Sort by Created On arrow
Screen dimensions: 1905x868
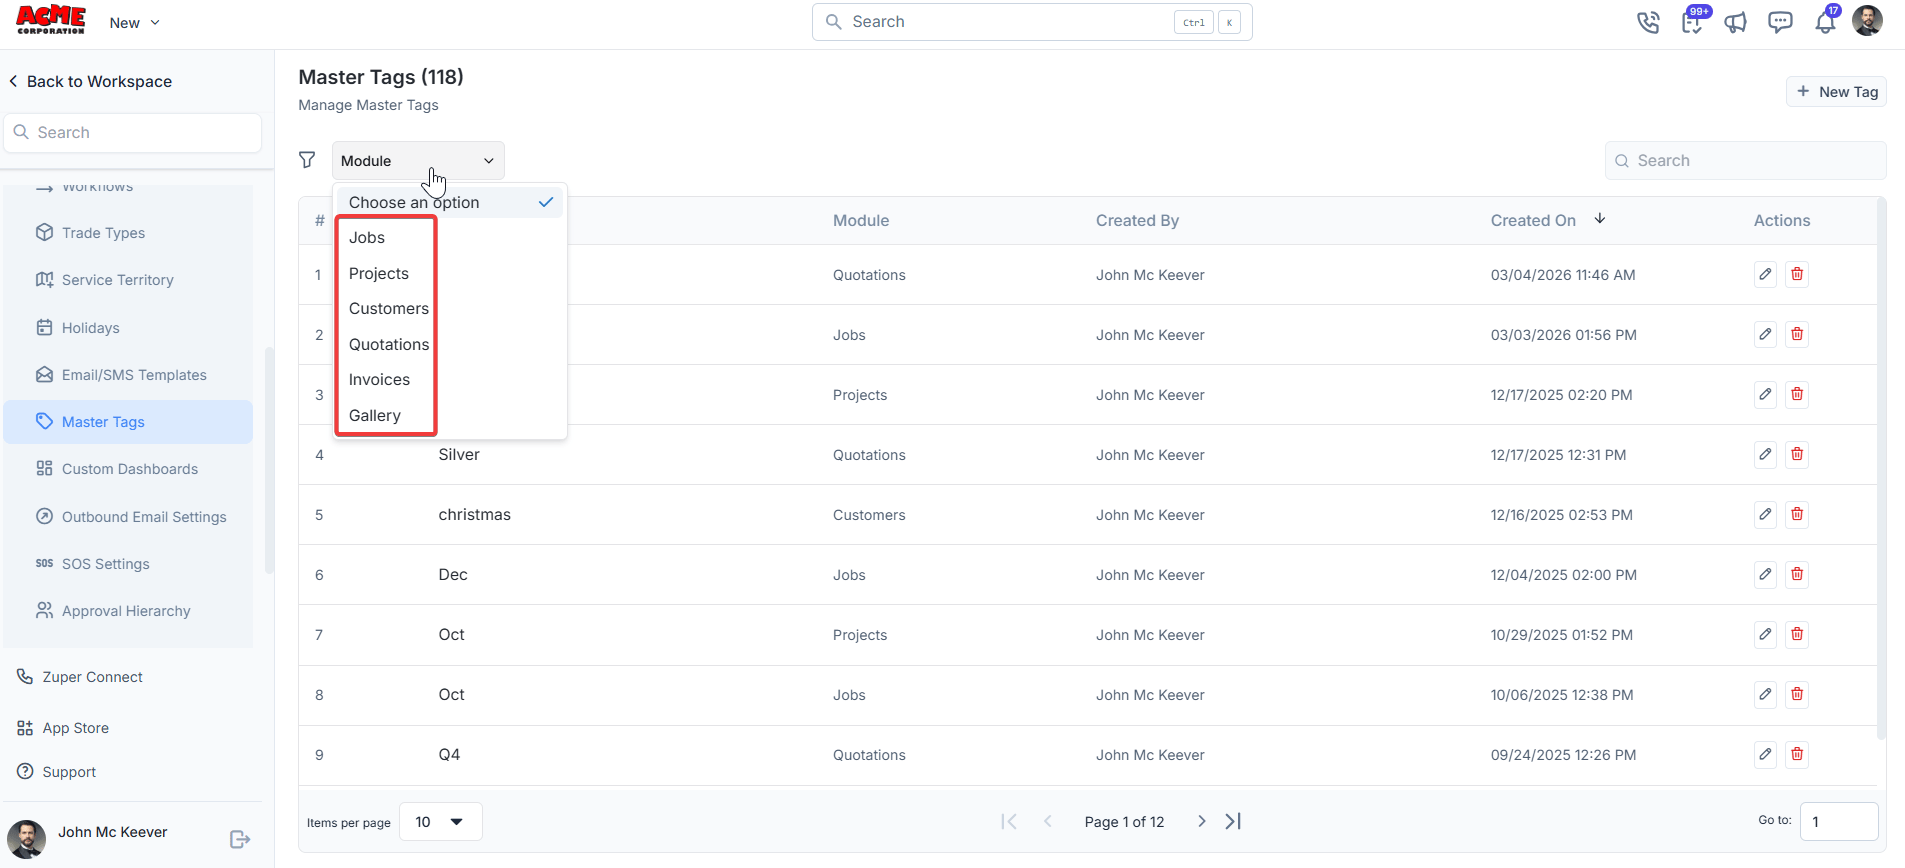(1600, 219)
